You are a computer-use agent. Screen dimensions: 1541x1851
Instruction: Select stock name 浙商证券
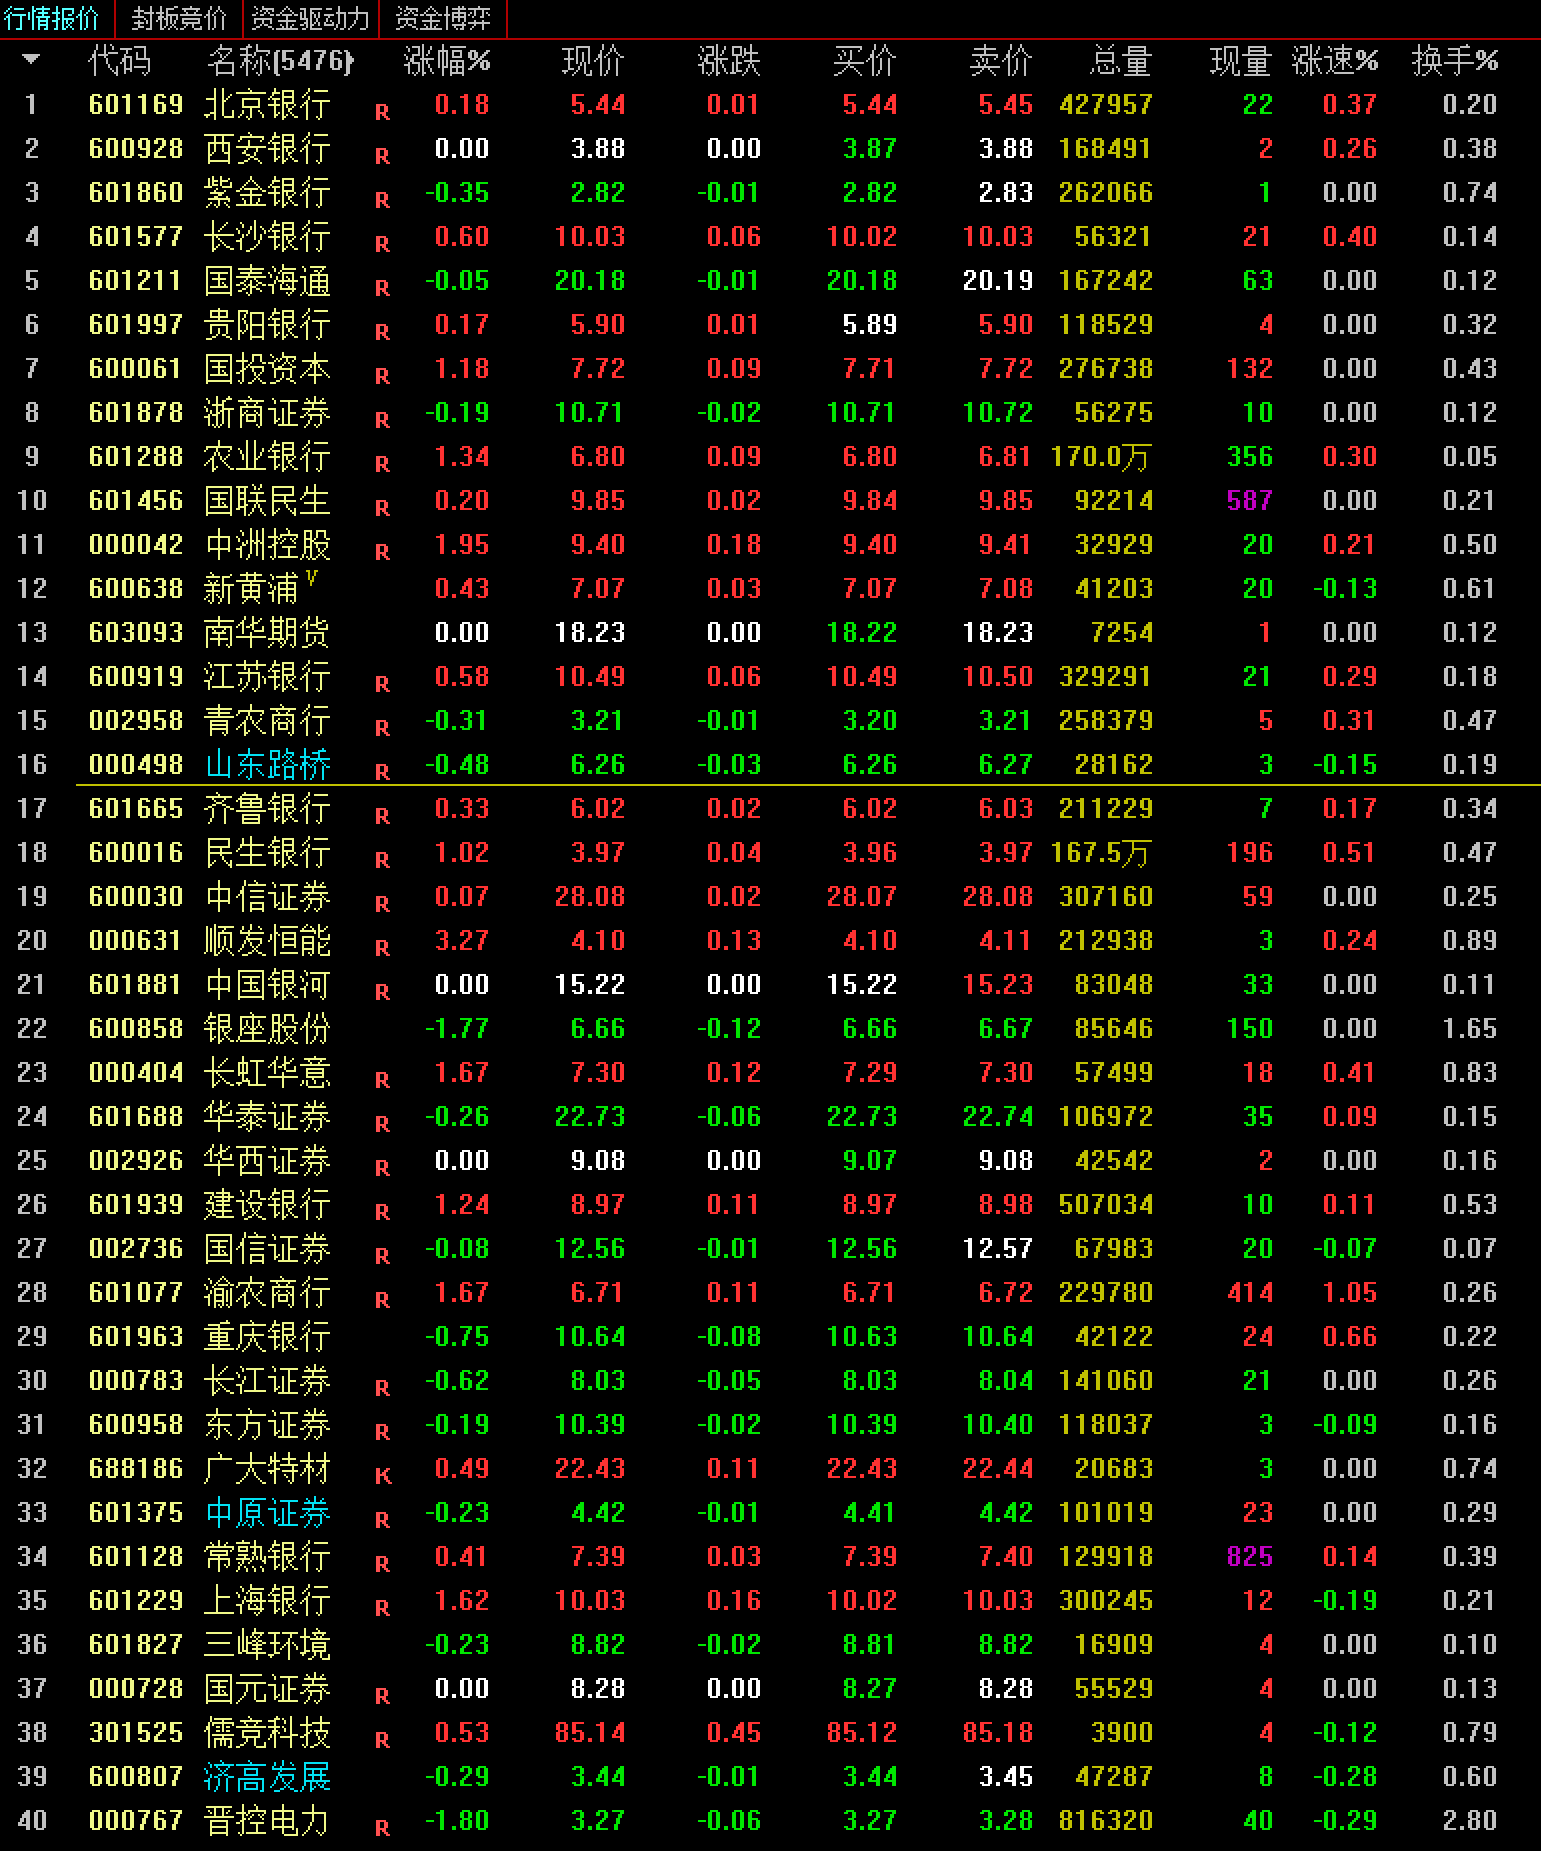tap(267, 413)
